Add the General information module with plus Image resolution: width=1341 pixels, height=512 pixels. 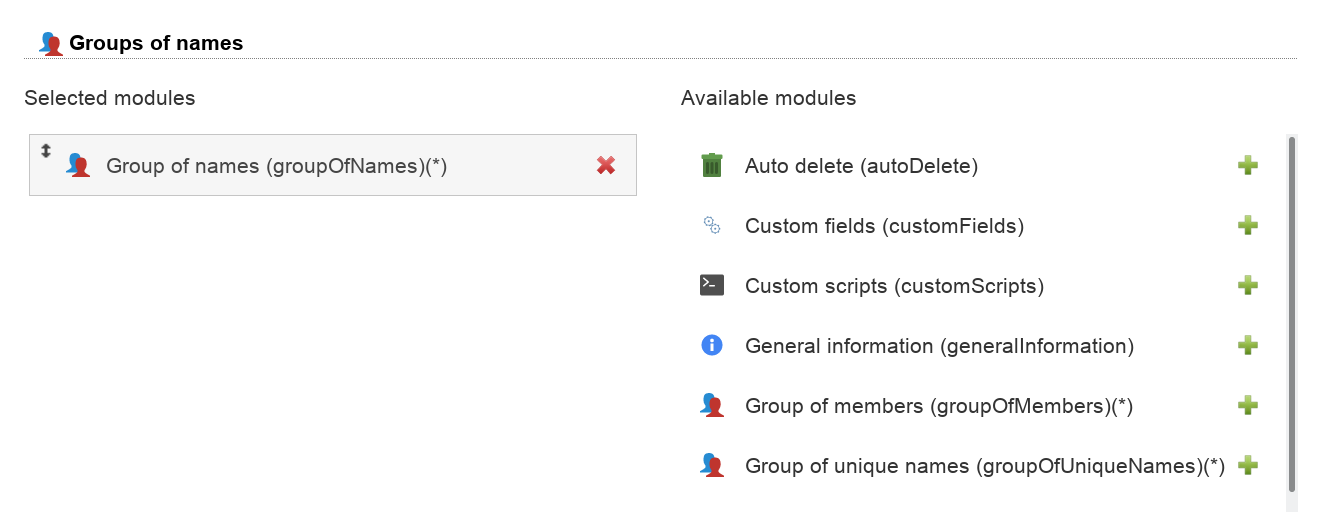(1247, 346)
